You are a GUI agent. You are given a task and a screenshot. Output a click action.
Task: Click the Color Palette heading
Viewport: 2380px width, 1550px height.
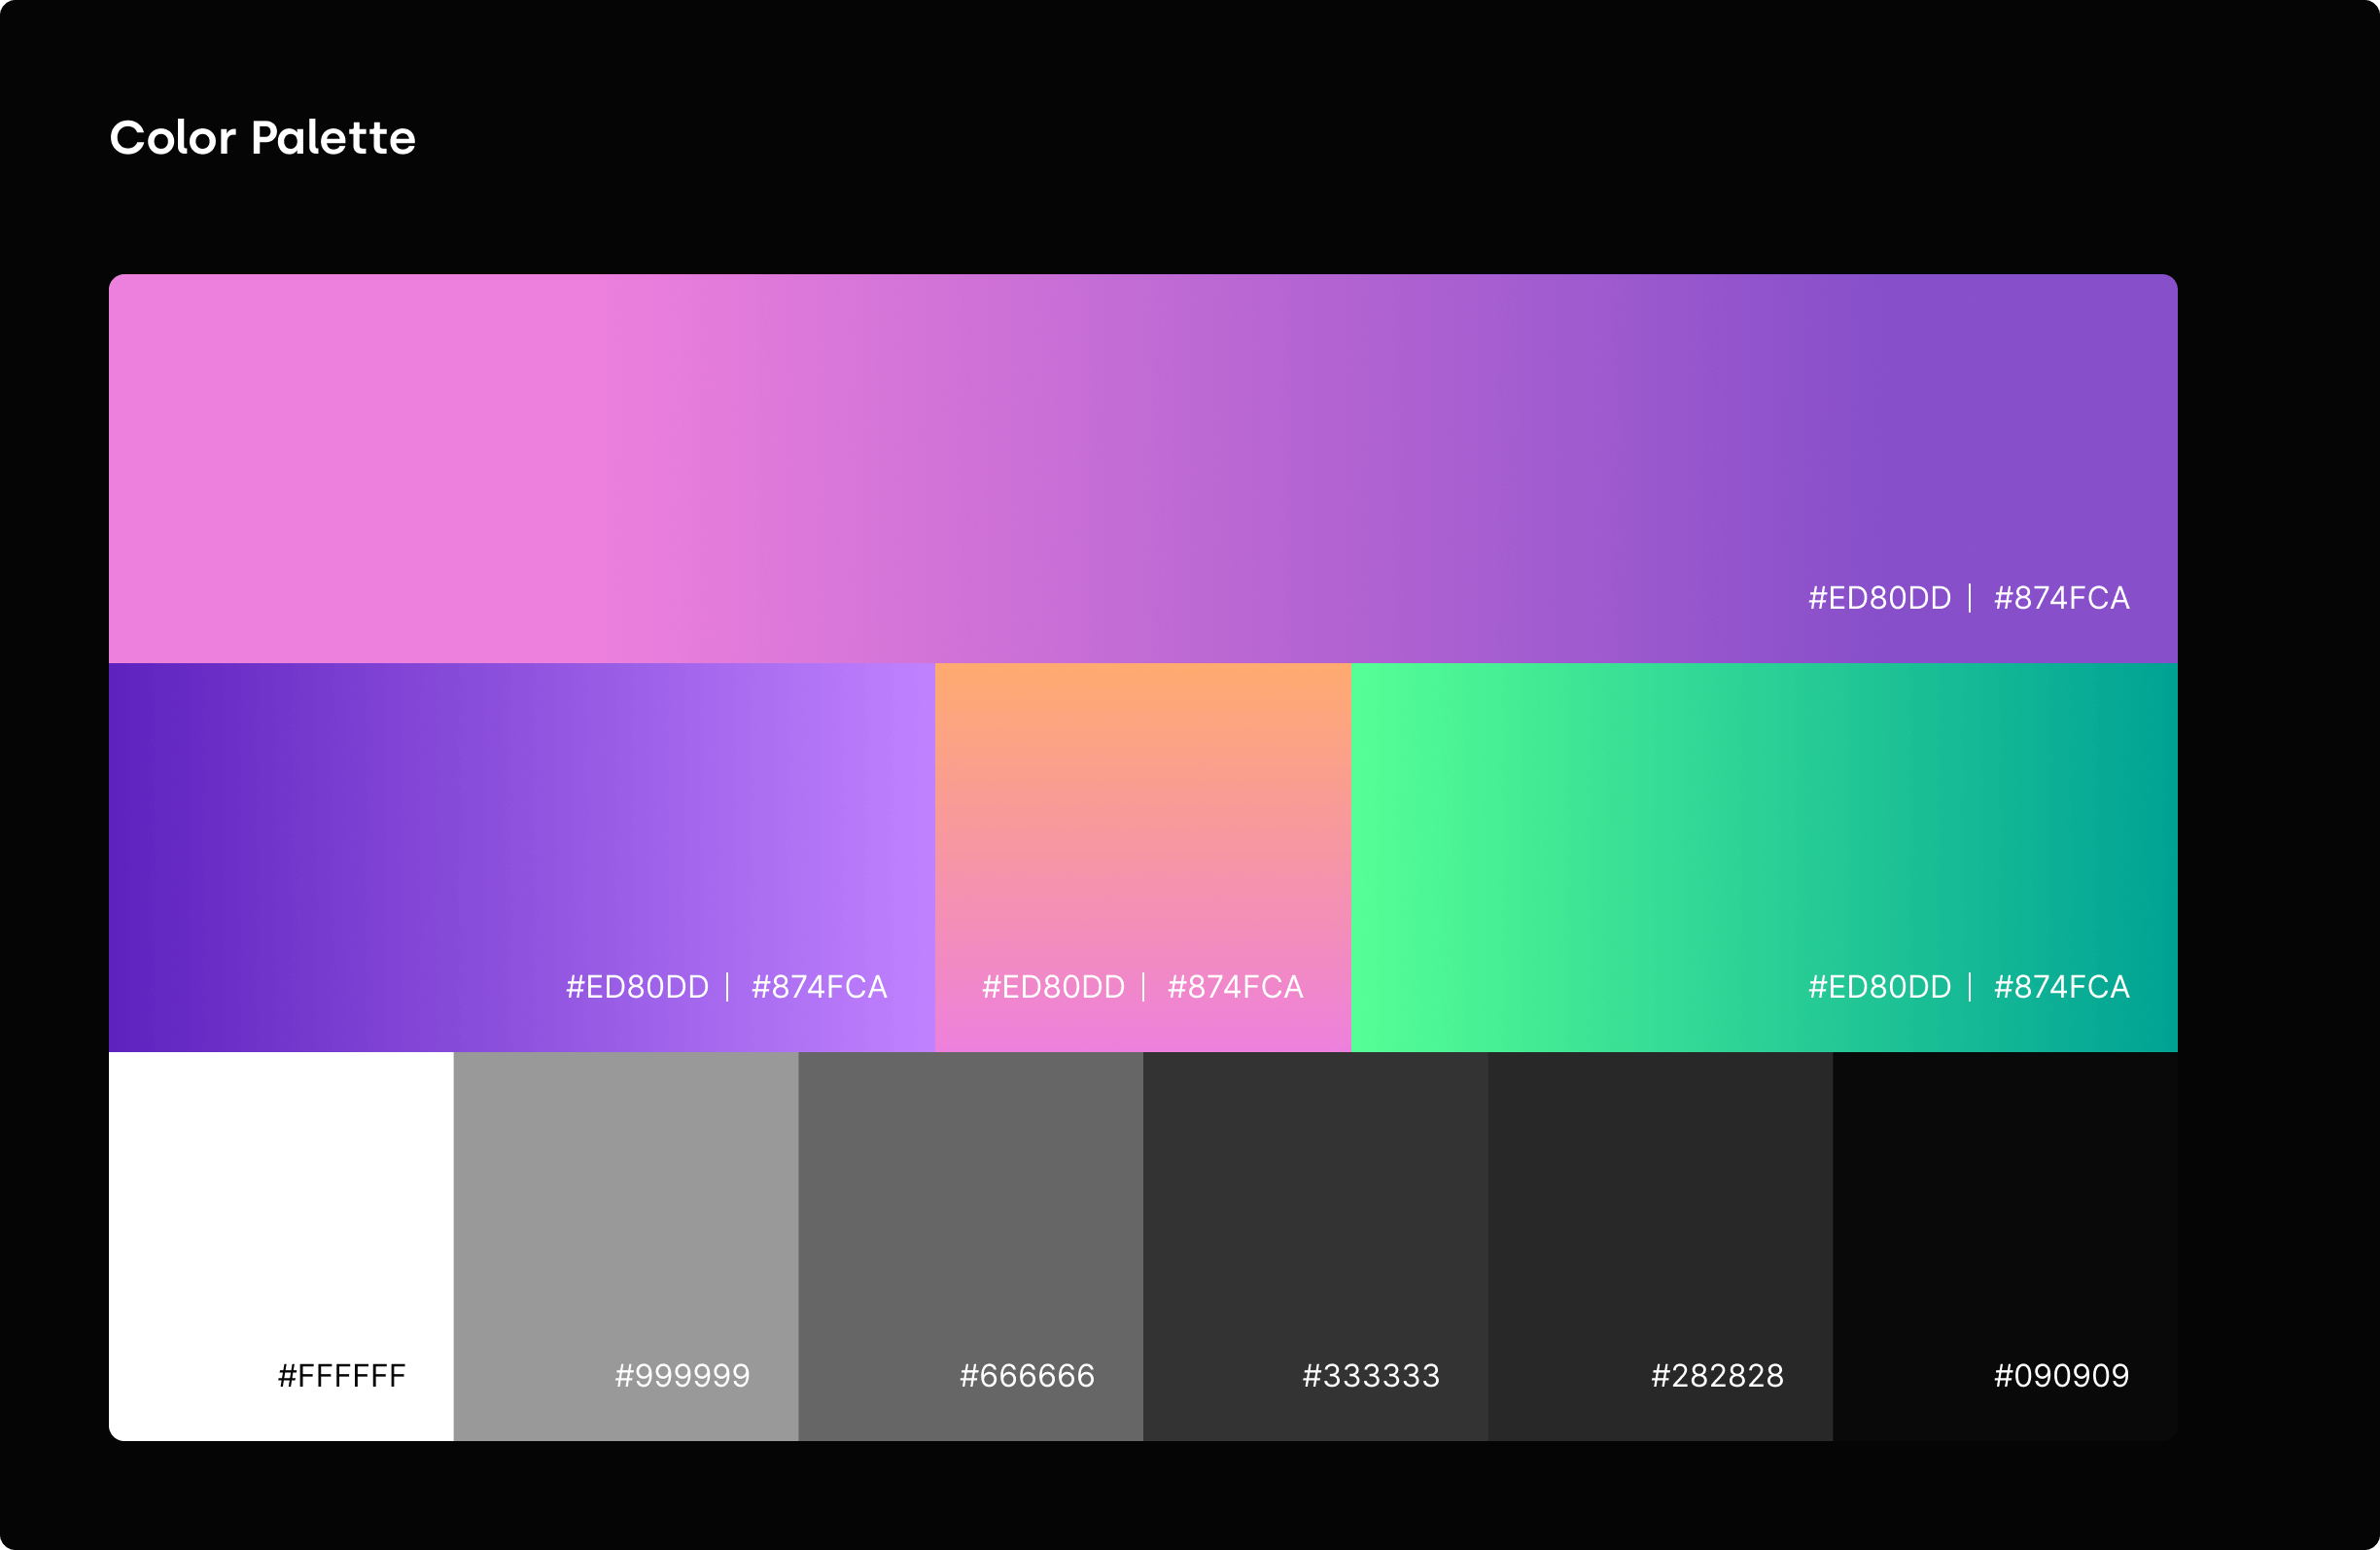tap(262, 138)
